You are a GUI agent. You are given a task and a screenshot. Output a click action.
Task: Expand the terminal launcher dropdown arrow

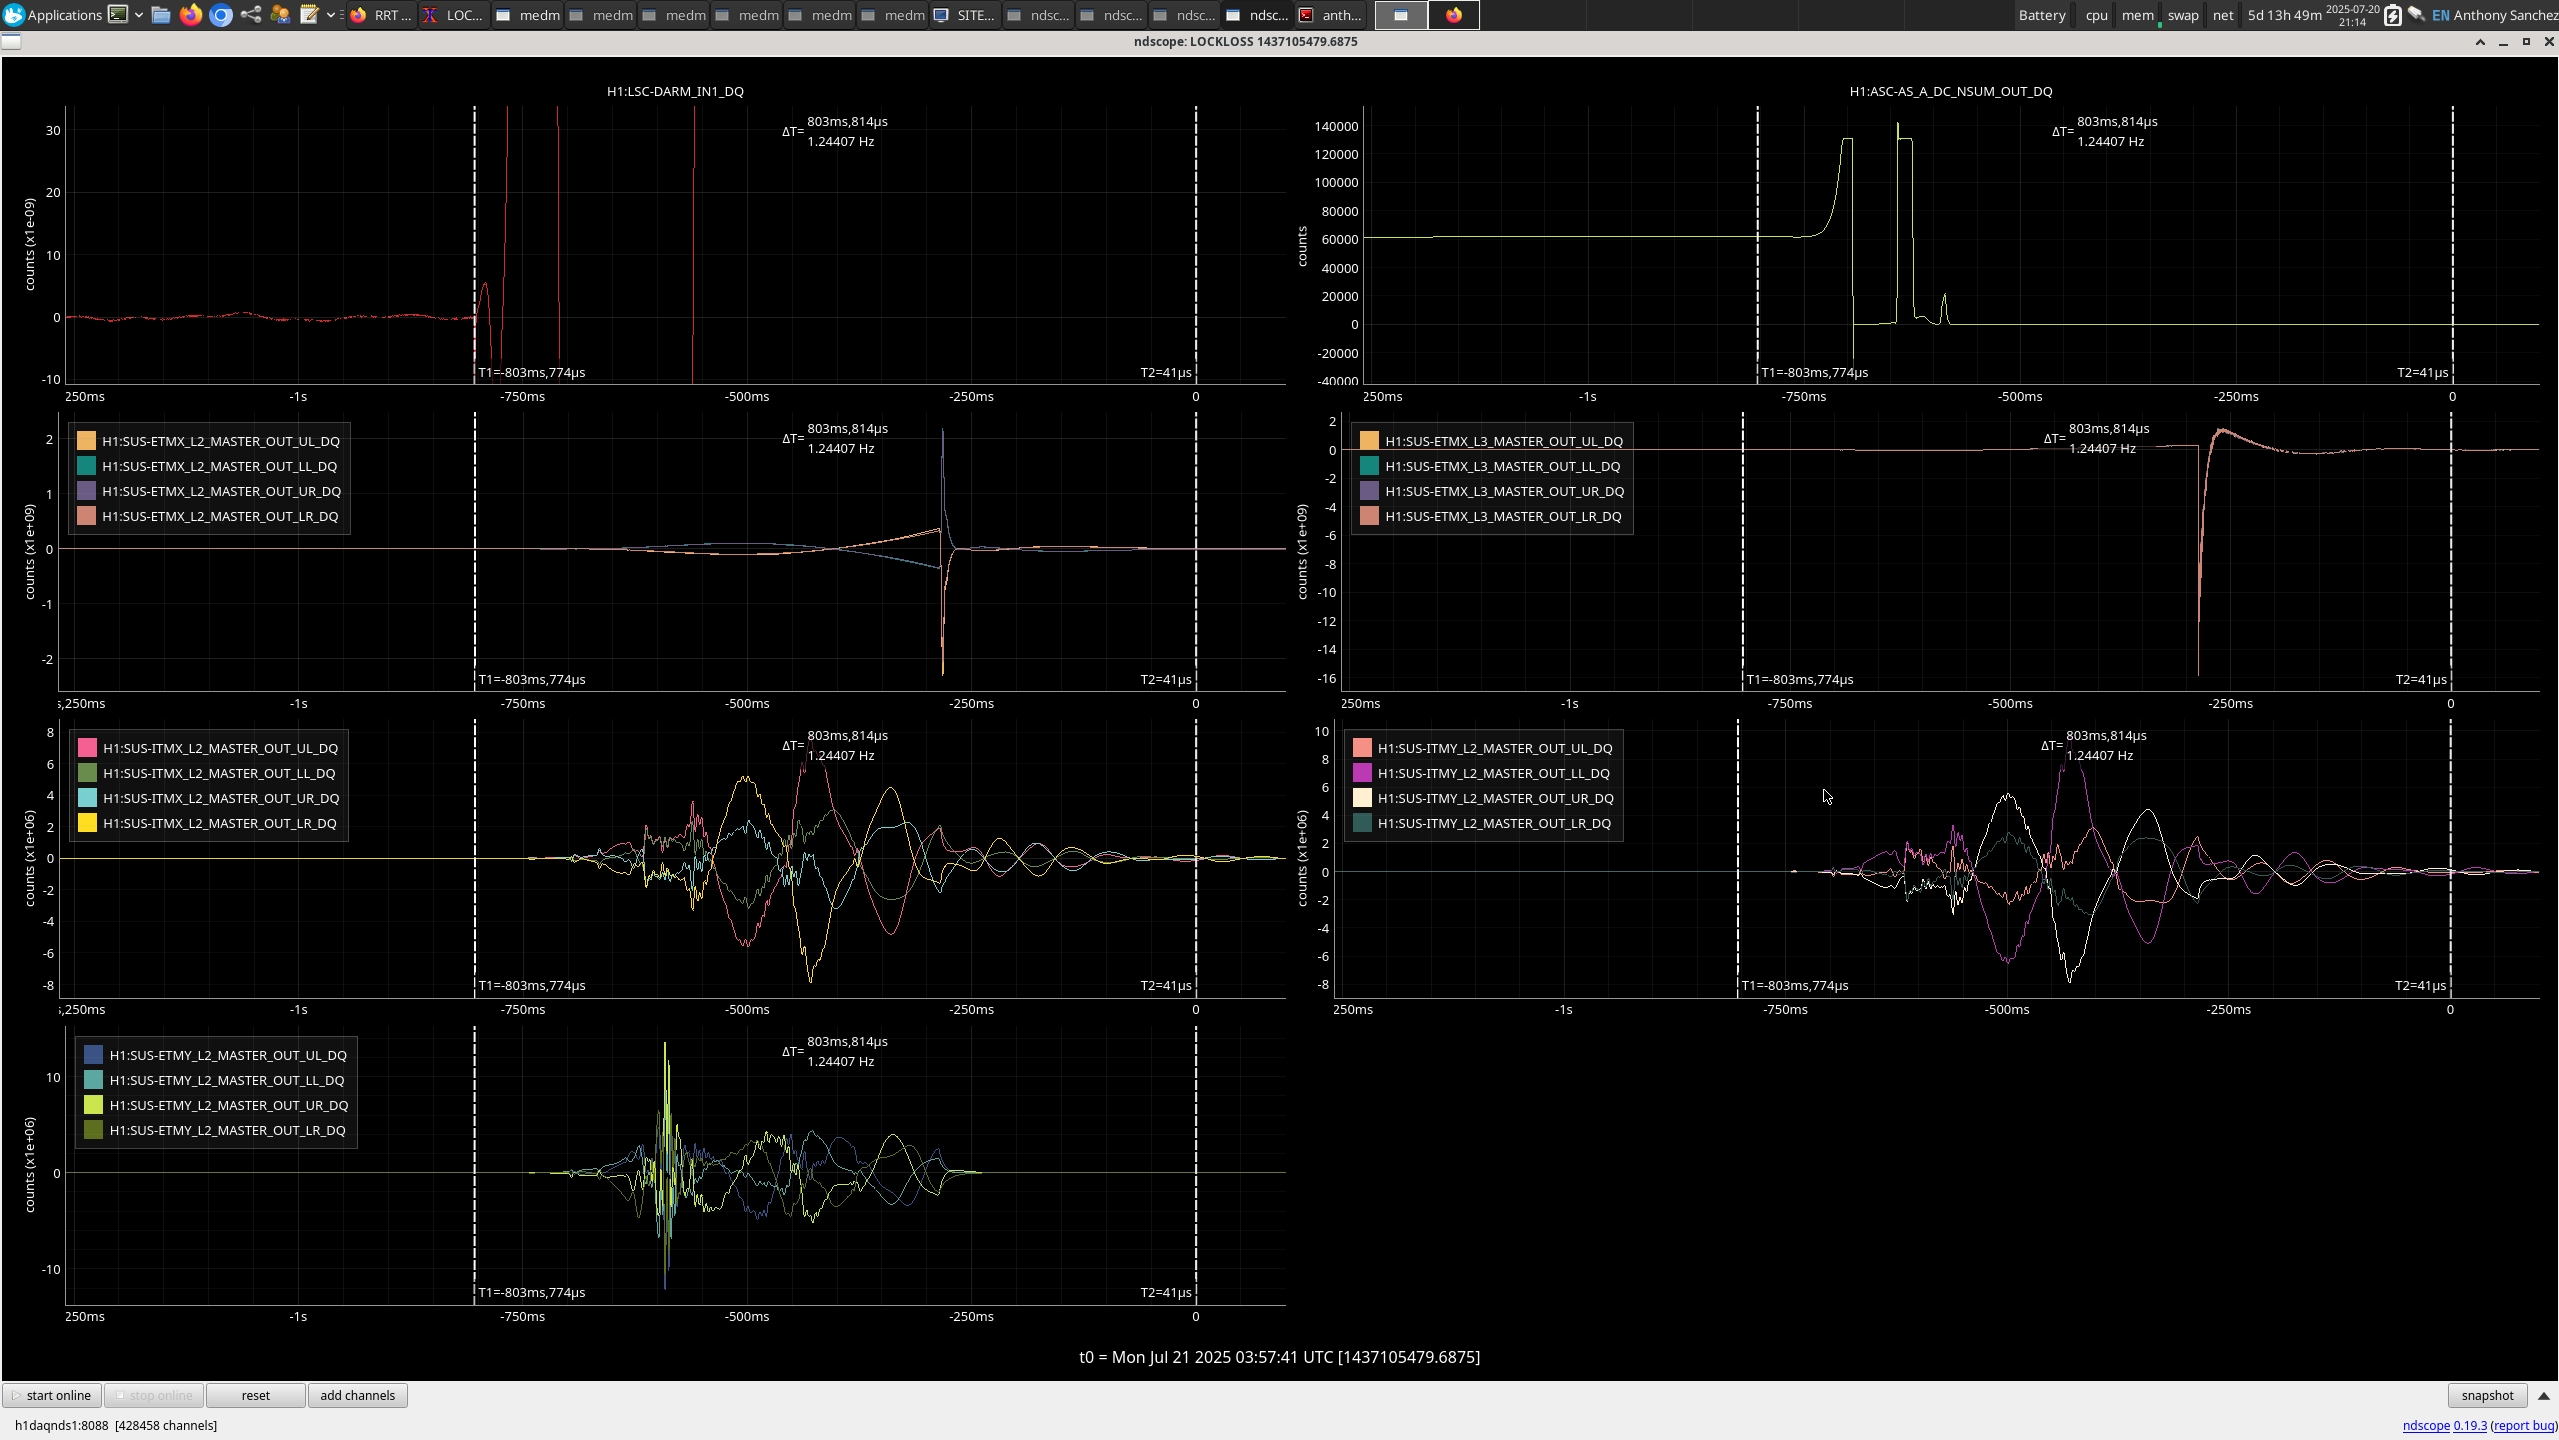coord(139,15)
